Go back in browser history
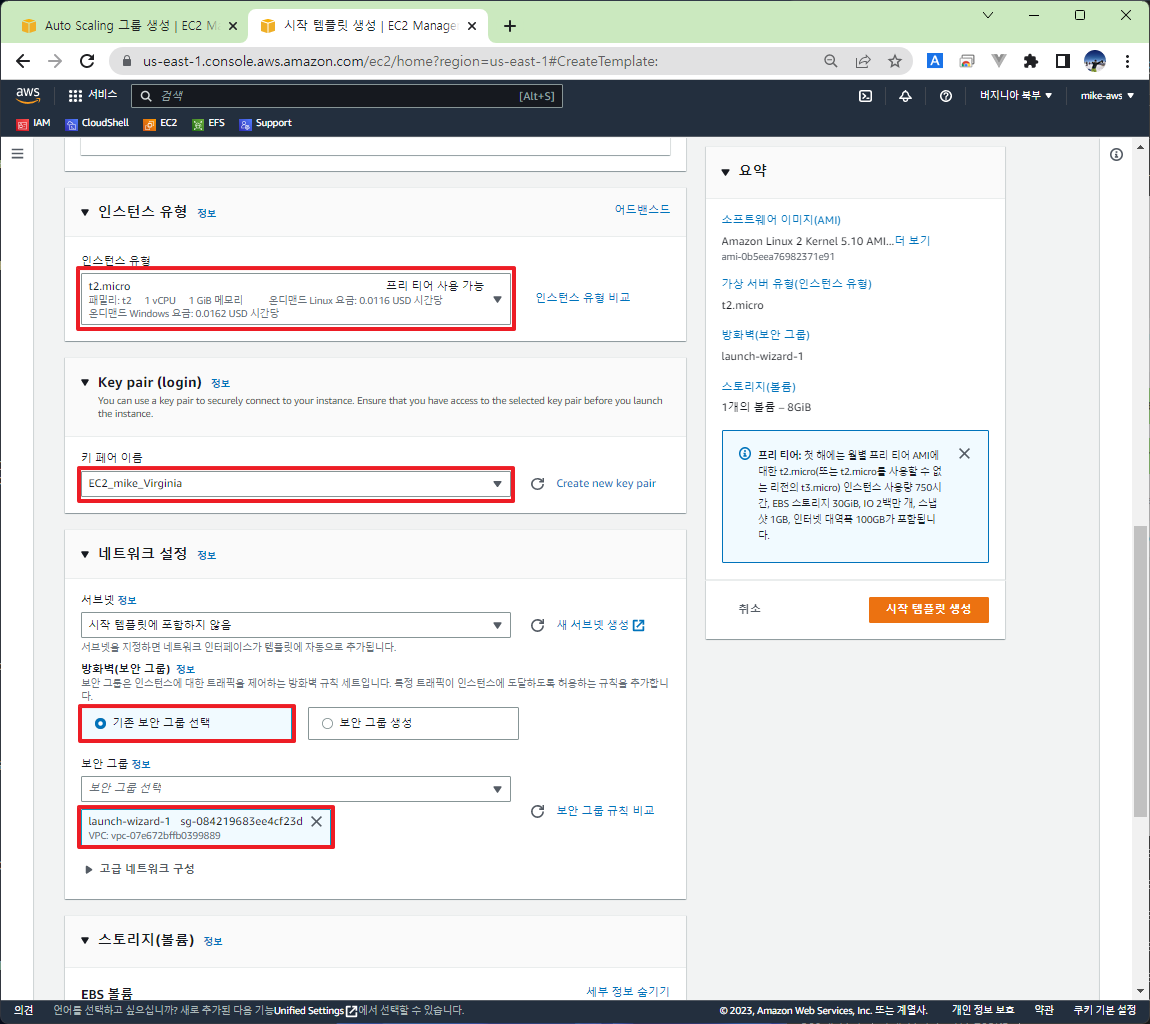This screenshot has height=1024, width=1150. (x=23, y=61)
